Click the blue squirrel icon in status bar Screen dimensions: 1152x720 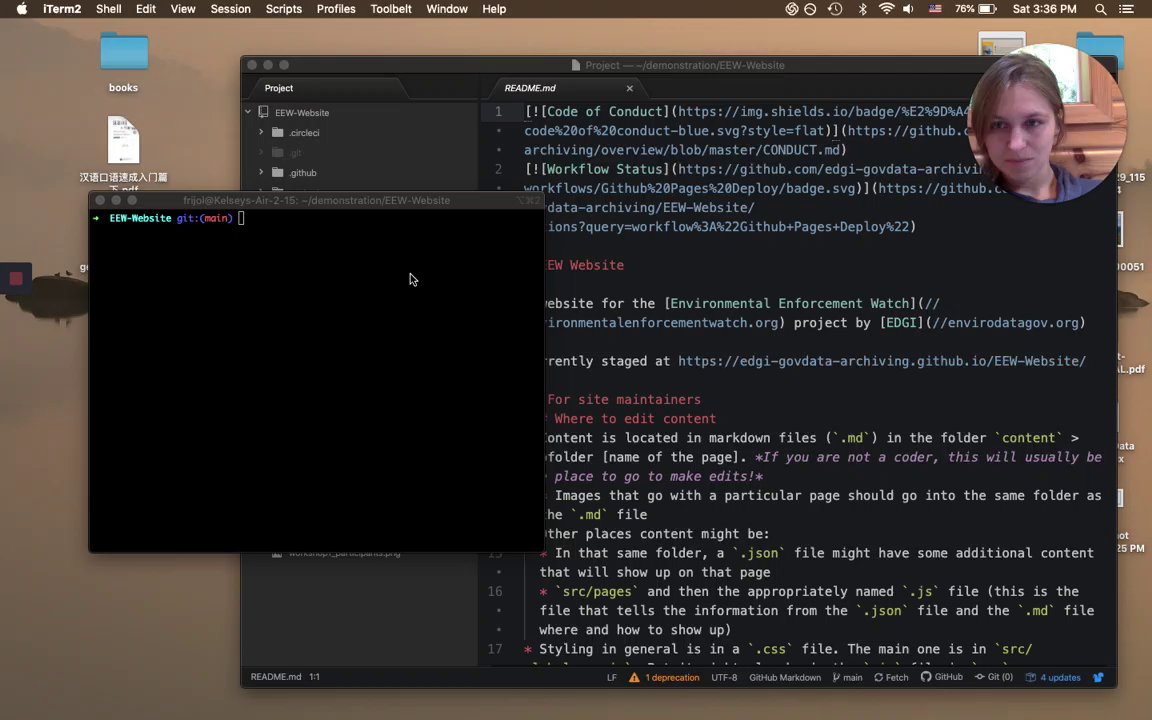[x=1098, y=677]
